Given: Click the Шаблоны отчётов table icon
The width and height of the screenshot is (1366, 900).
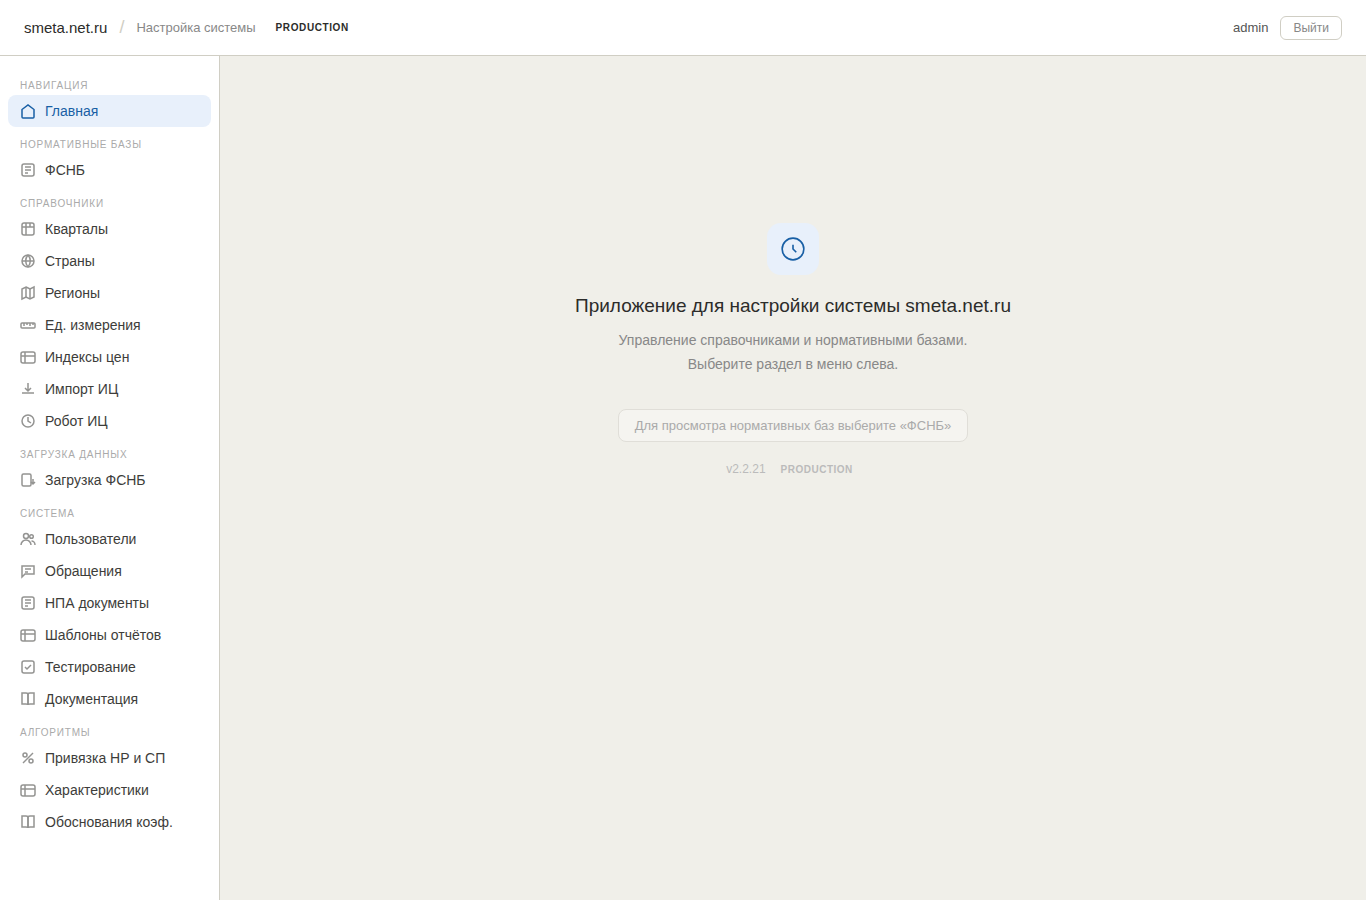Looking at the screenshot, I should (28, 635).
